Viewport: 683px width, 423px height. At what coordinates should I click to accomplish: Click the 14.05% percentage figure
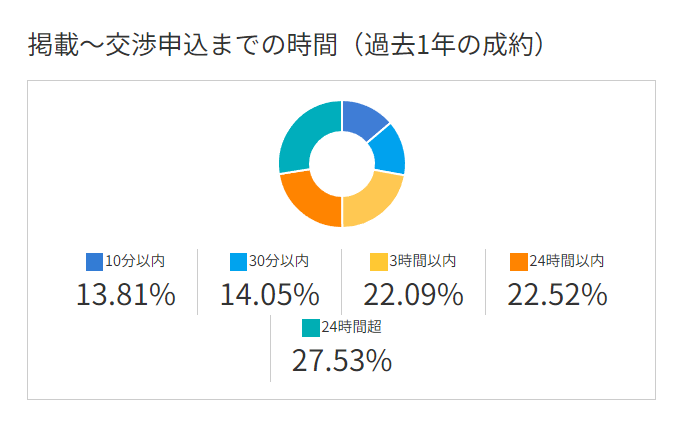coord(269,295)
